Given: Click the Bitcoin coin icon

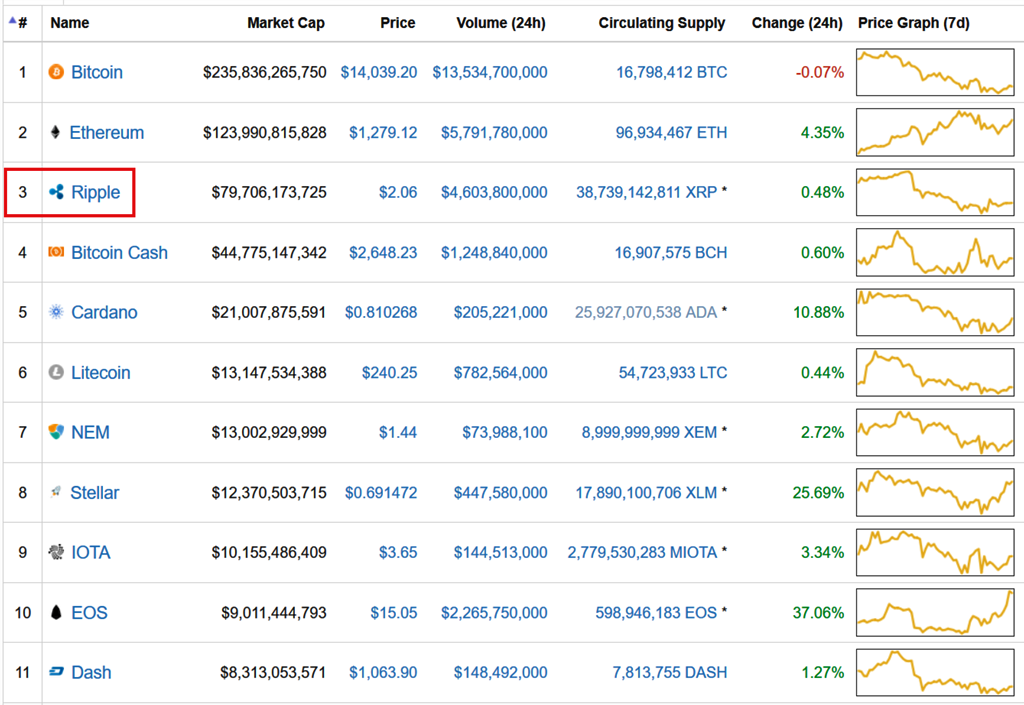Looking at the screenshot, I should (56, 72).
